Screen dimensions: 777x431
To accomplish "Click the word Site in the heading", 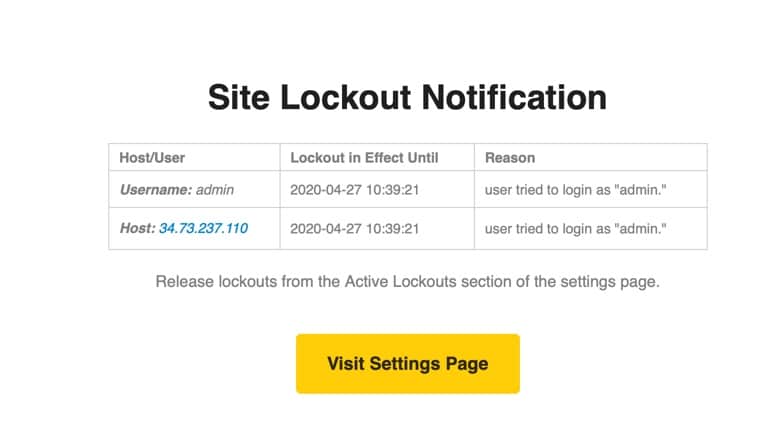I will pyautogui.click(x=238, y=97).
